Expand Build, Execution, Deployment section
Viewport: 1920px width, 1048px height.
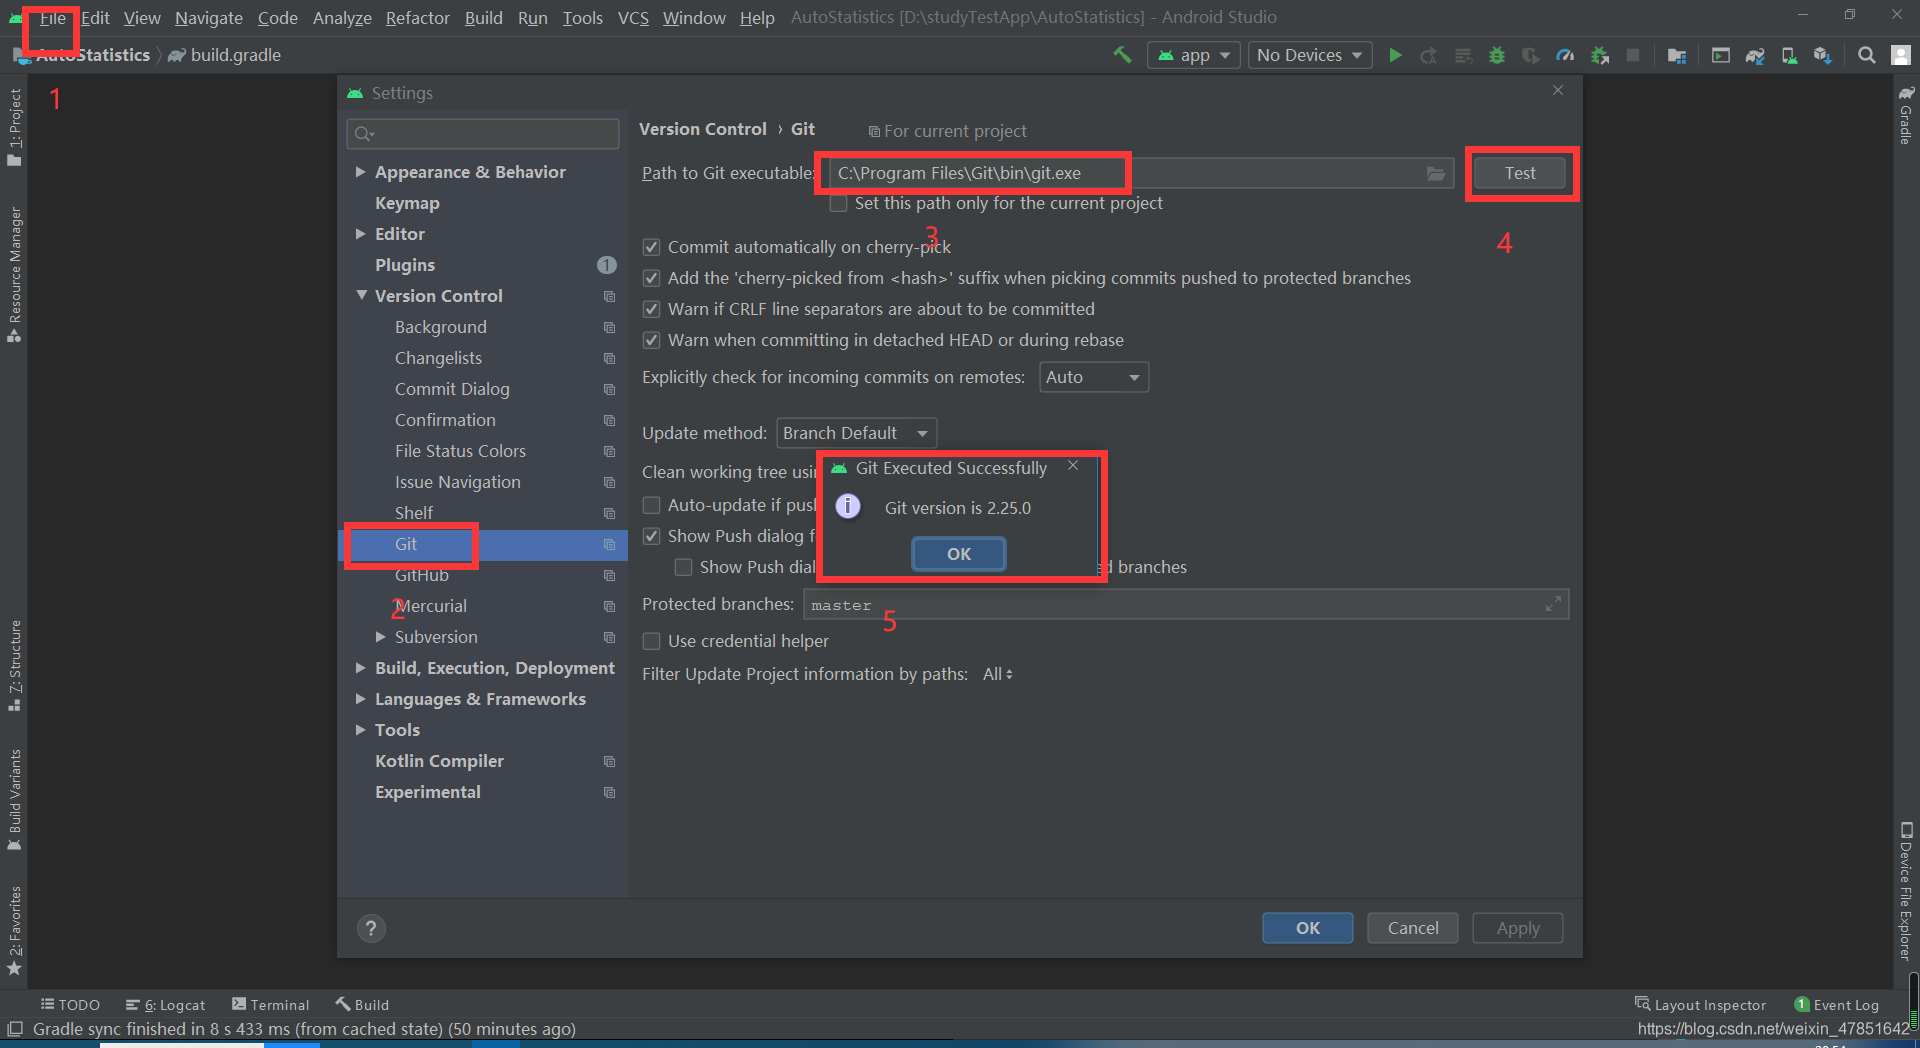(360, 668)
